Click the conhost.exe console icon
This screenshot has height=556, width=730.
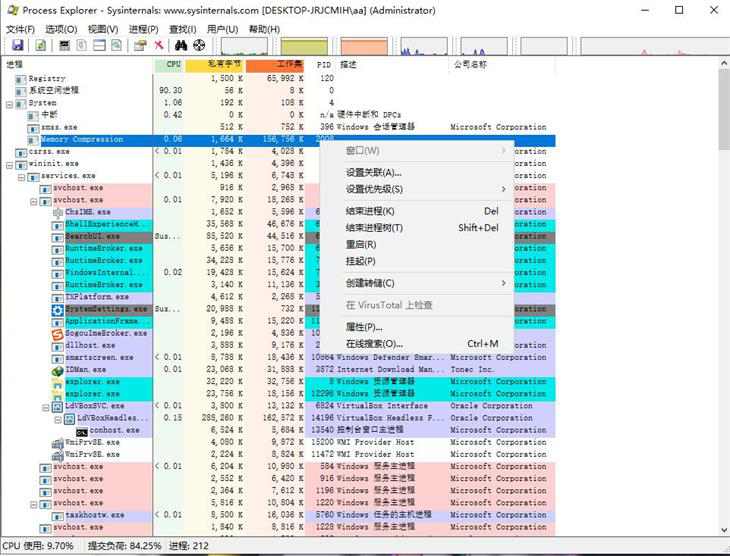click(x=82, y=431)
